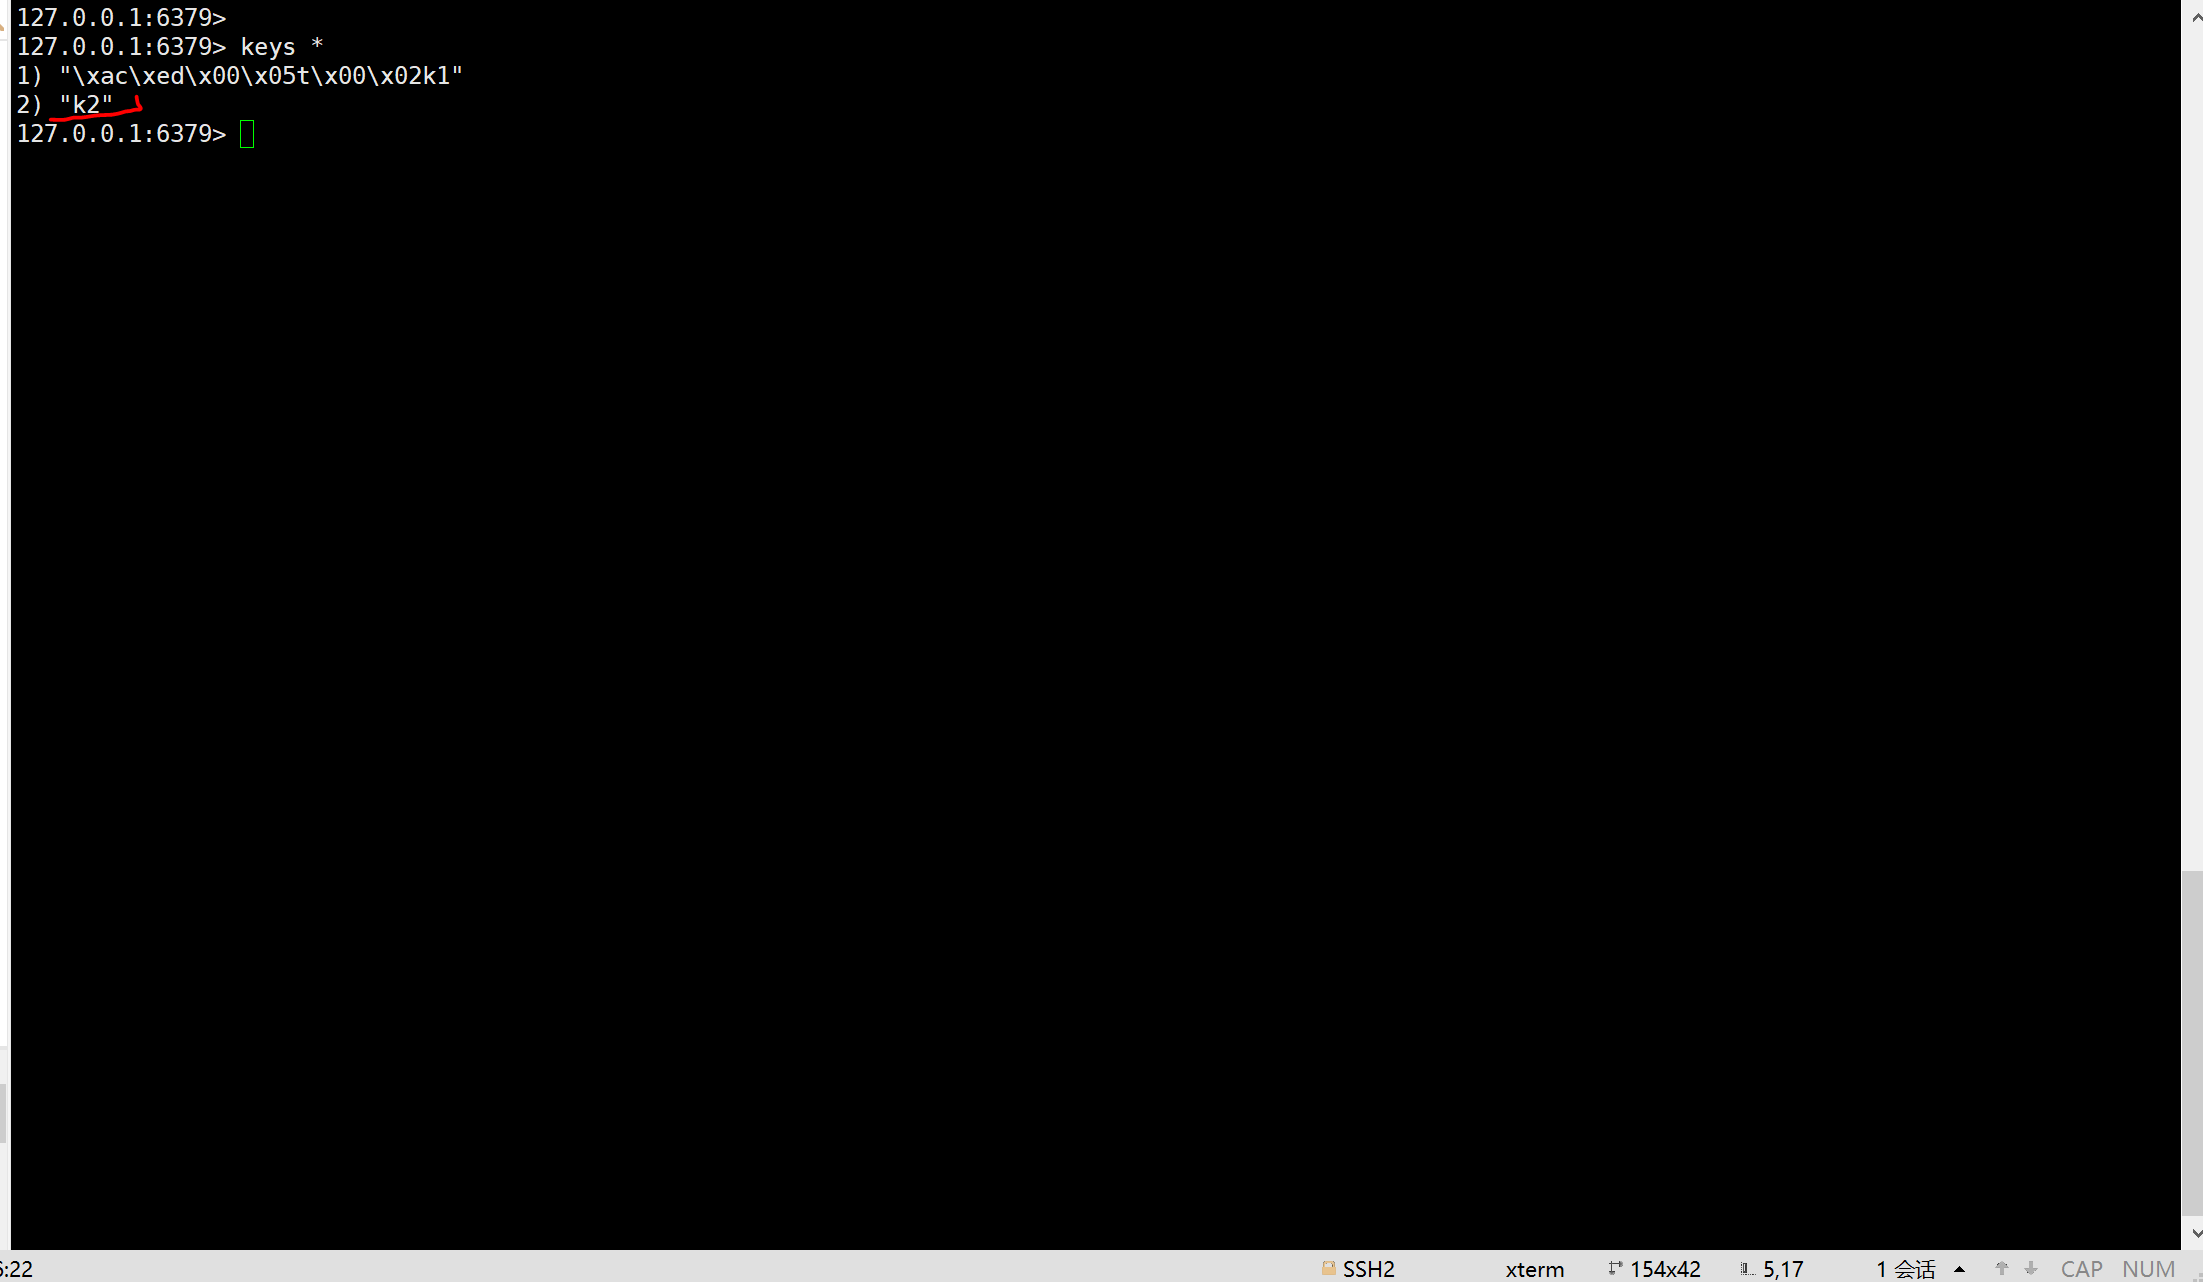Click the vertical scrollbar thumb
The height and width of the screenshot is (1282, 2203).
pos(2192,1042)
